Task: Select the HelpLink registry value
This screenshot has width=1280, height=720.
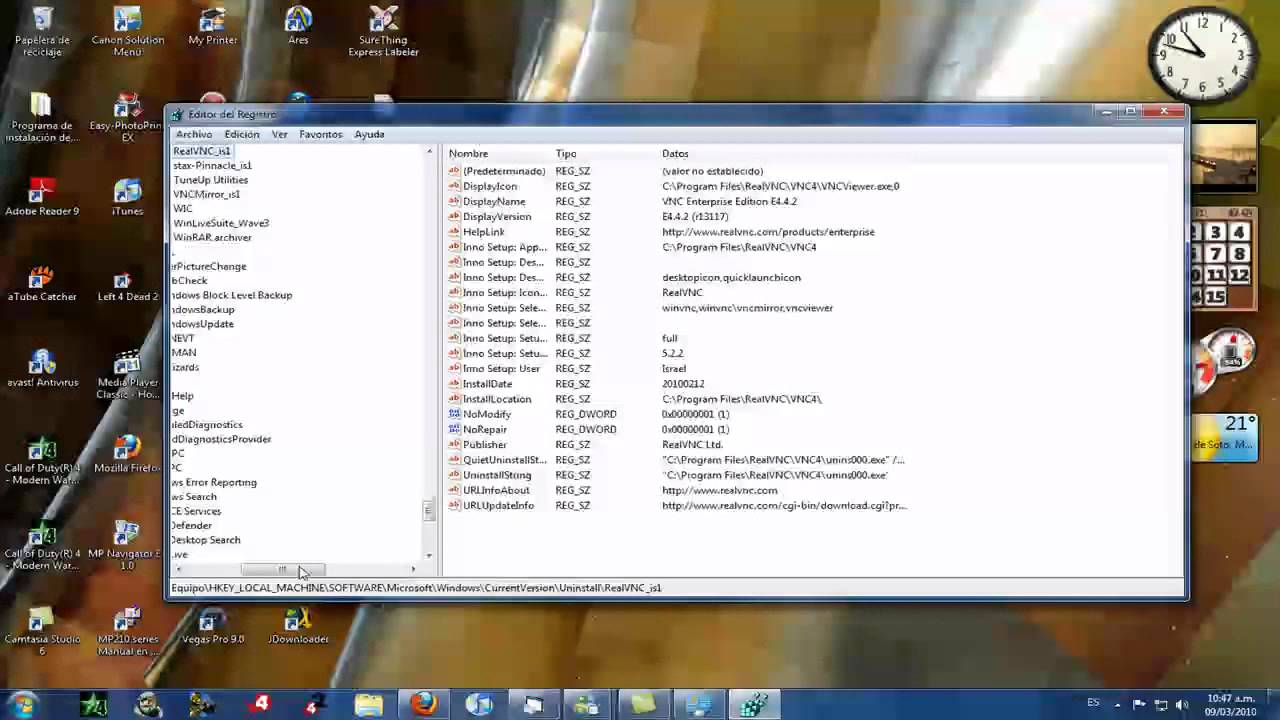Action: coord(484,232)
